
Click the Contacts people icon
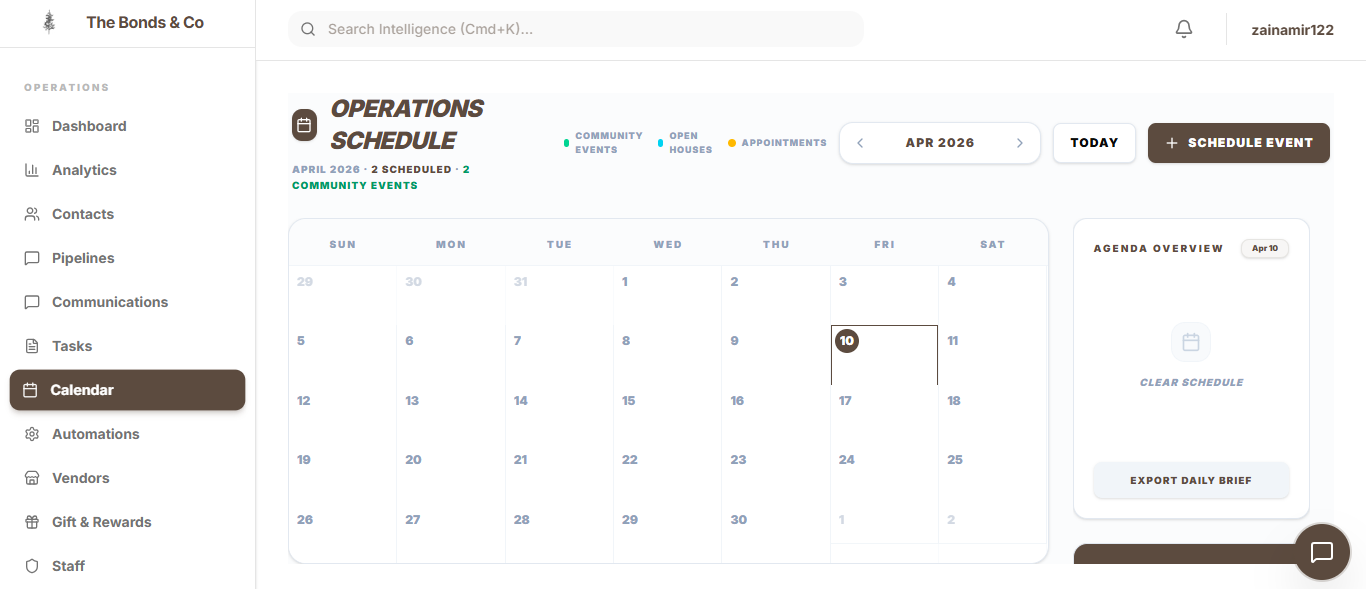pyautogui.click(x=32, y=214)
